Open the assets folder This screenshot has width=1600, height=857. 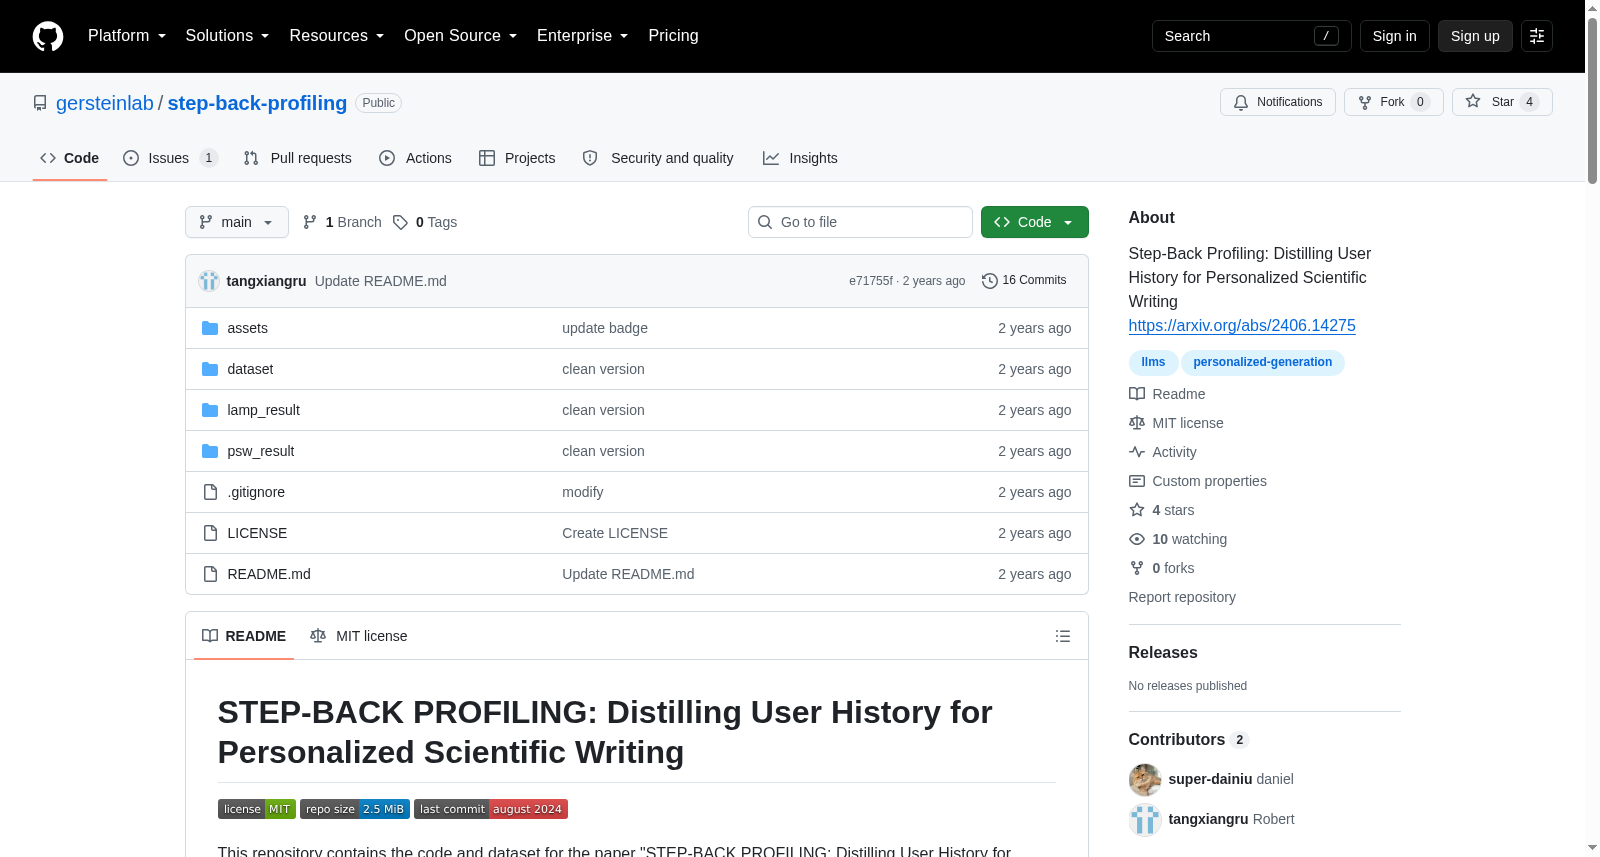pyautogui.click(x=247, y=328)
